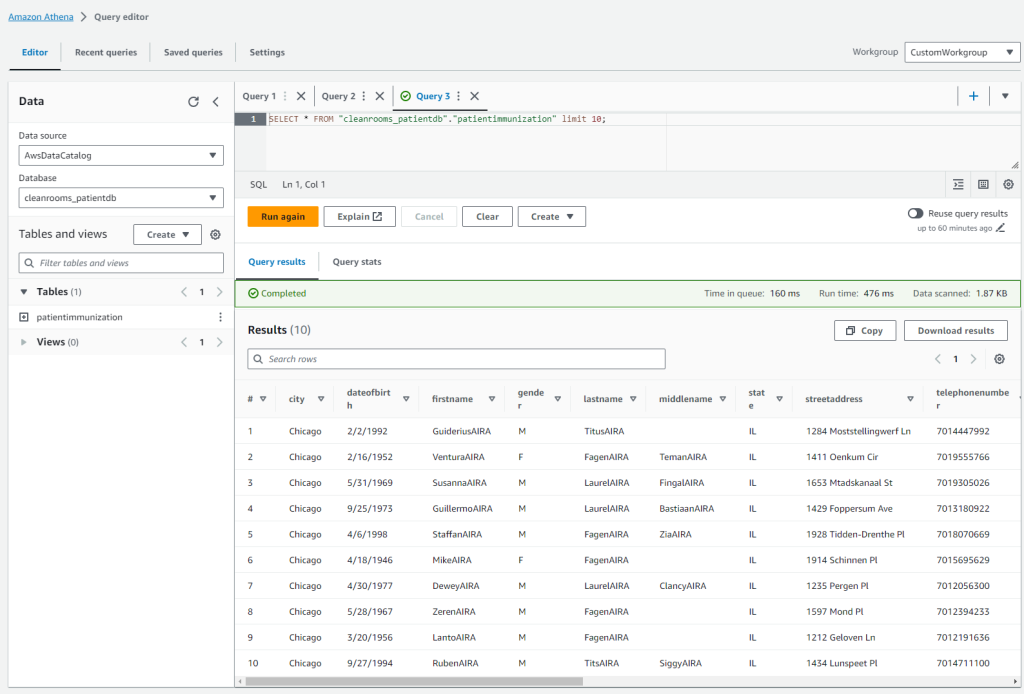
Task: Open the Data source dropdown
Action: [x=121, y=155]
